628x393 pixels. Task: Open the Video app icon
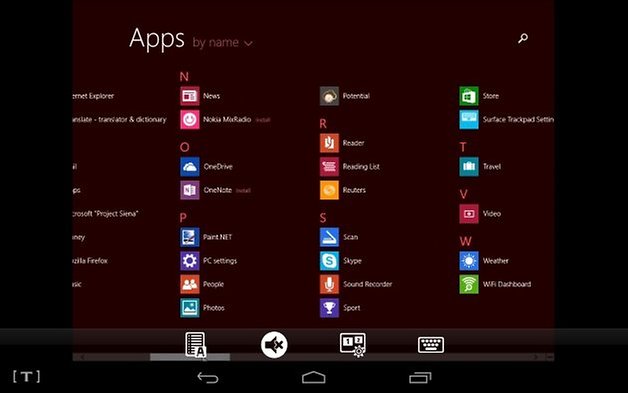click(469, 214)
